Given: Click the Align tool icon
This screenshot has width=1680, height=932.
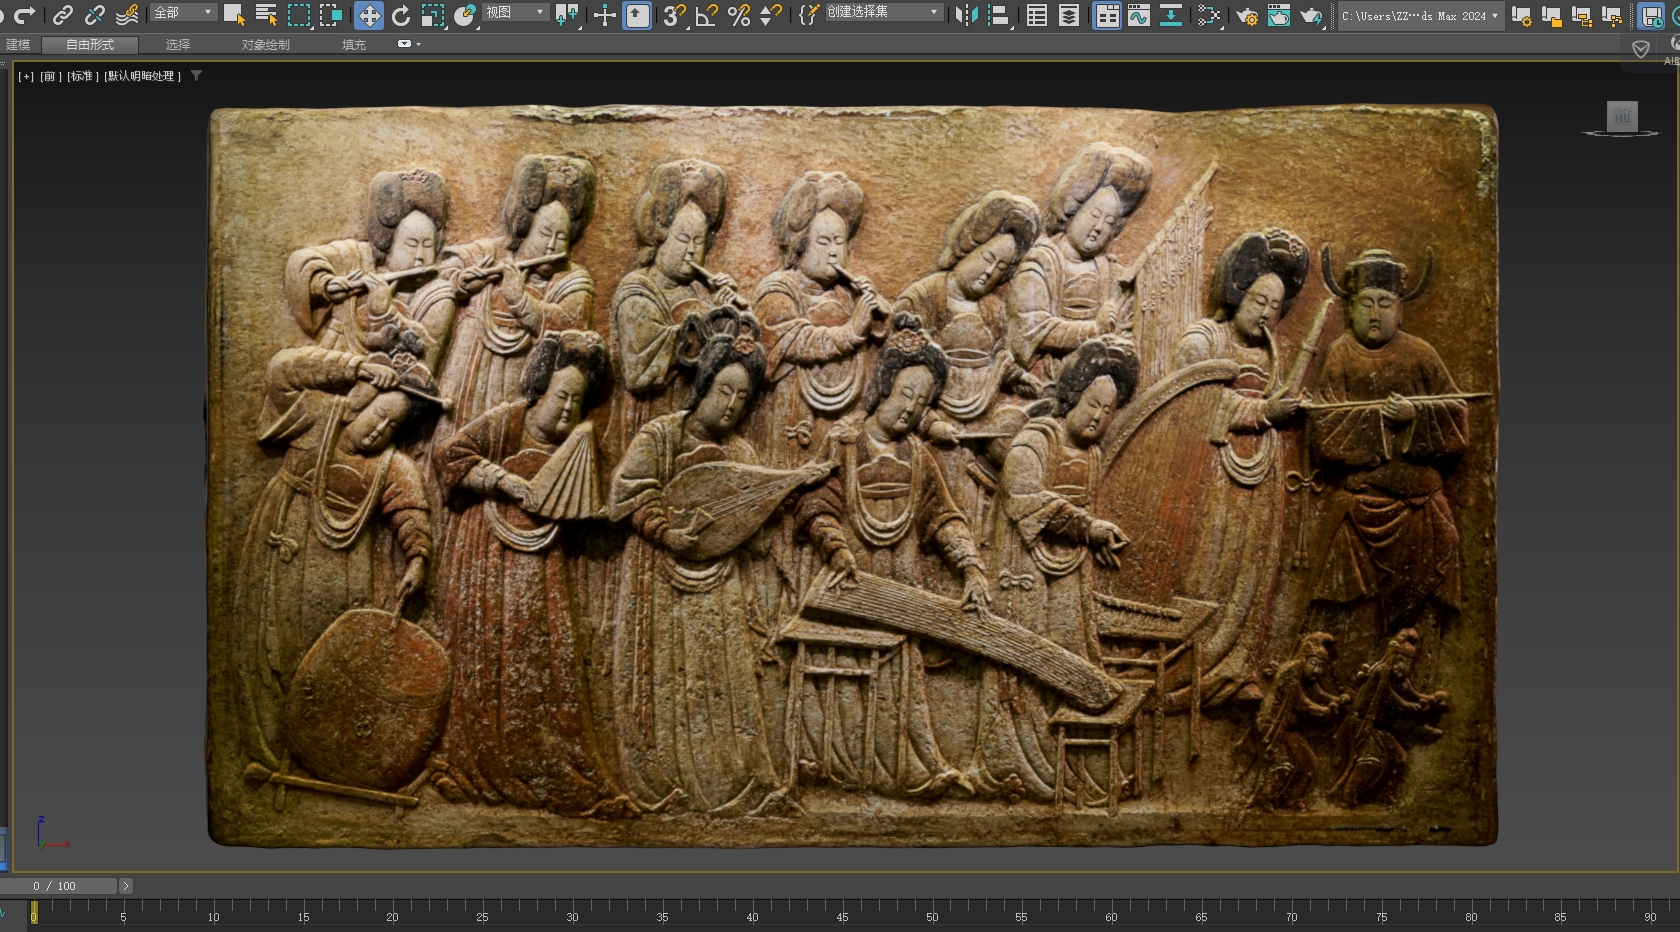Looking at the screenshot, I should point(998,15).
